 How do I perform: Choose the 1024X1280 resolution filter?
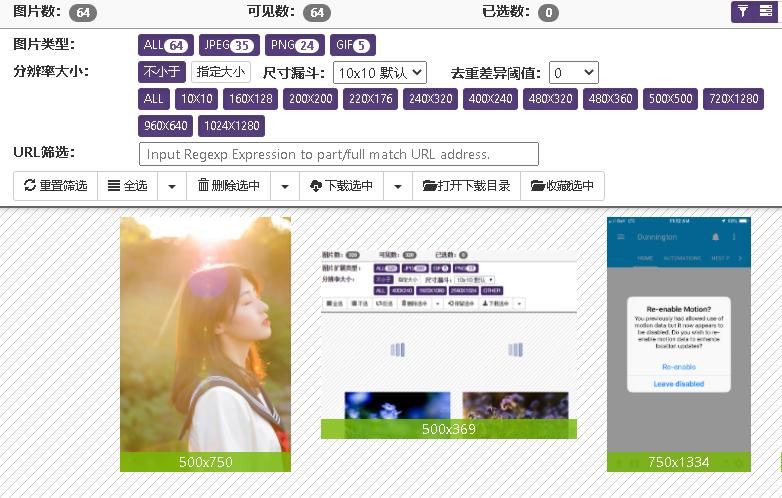231,126
